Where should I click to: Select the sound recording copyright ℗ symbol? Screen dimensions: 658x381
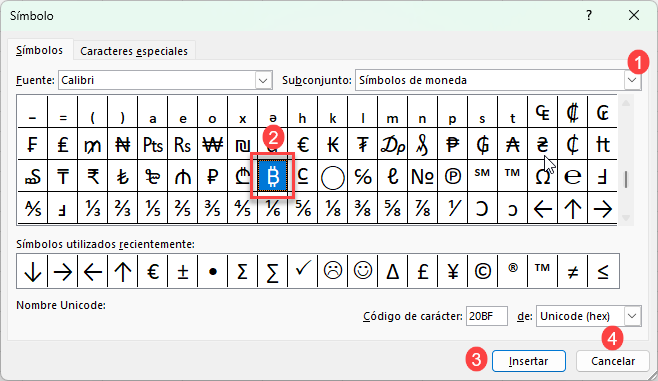point(452,176)
